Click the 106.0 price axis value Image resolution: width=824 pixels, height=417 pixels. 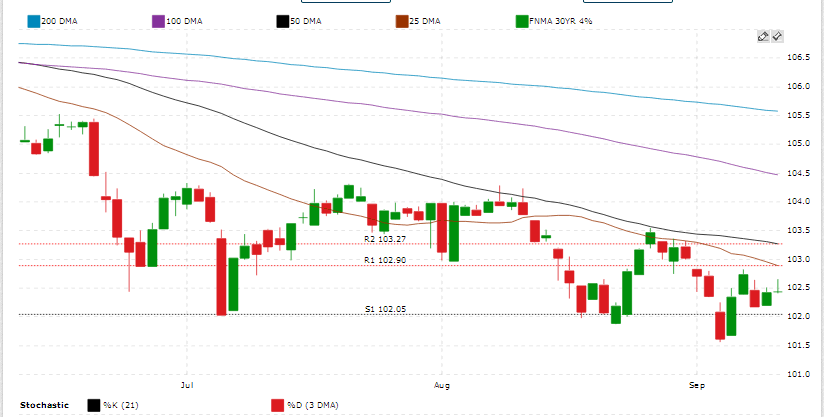pos(799,86)
